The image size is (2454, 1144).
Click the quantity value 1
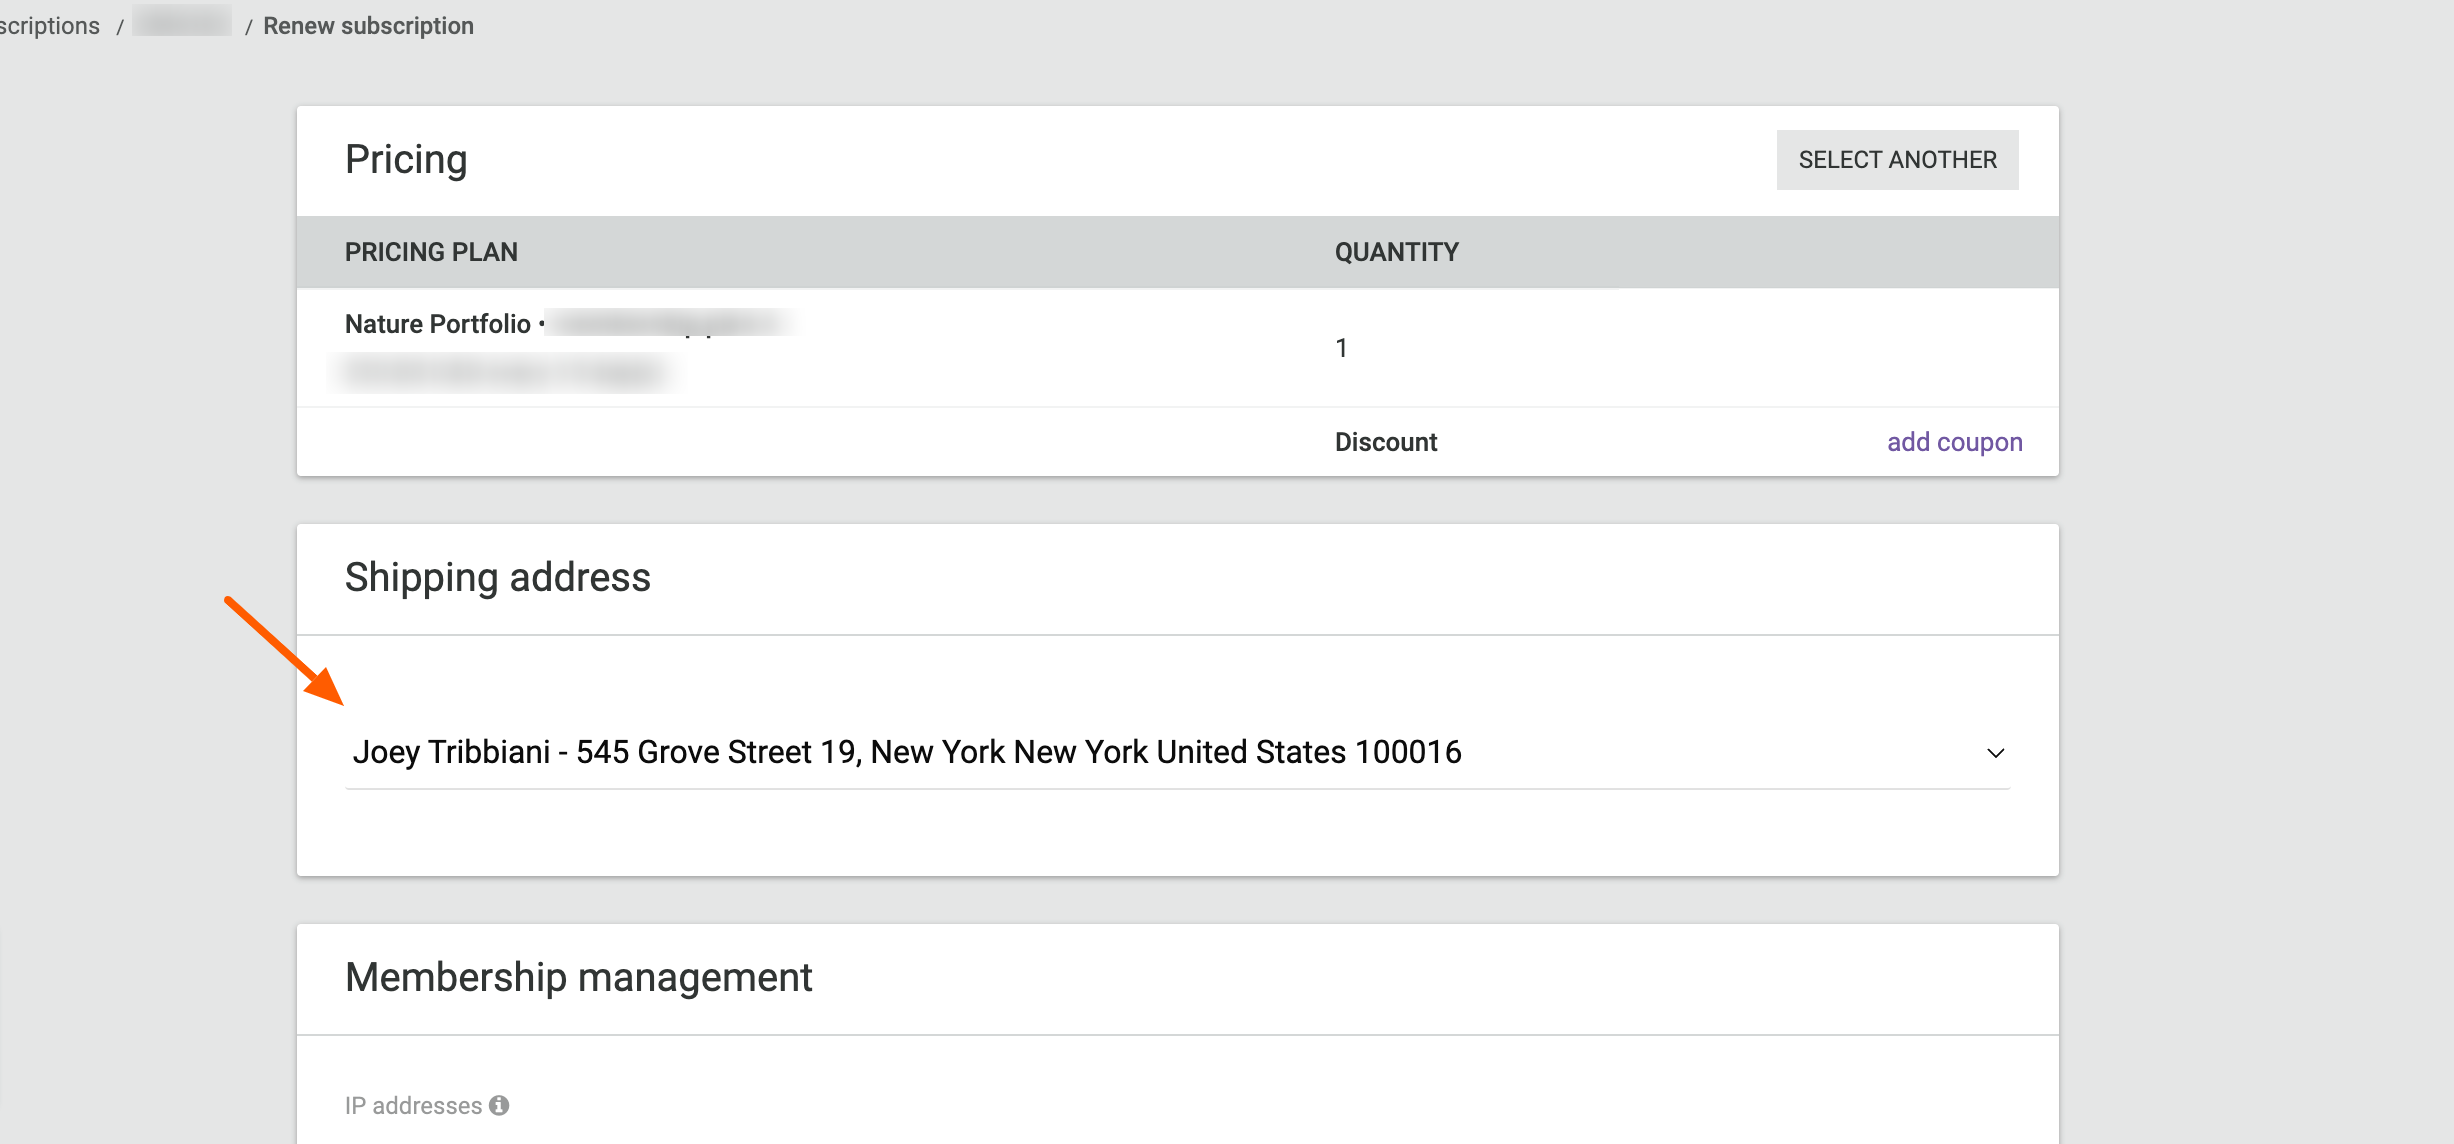click(x=1341, y=348)
